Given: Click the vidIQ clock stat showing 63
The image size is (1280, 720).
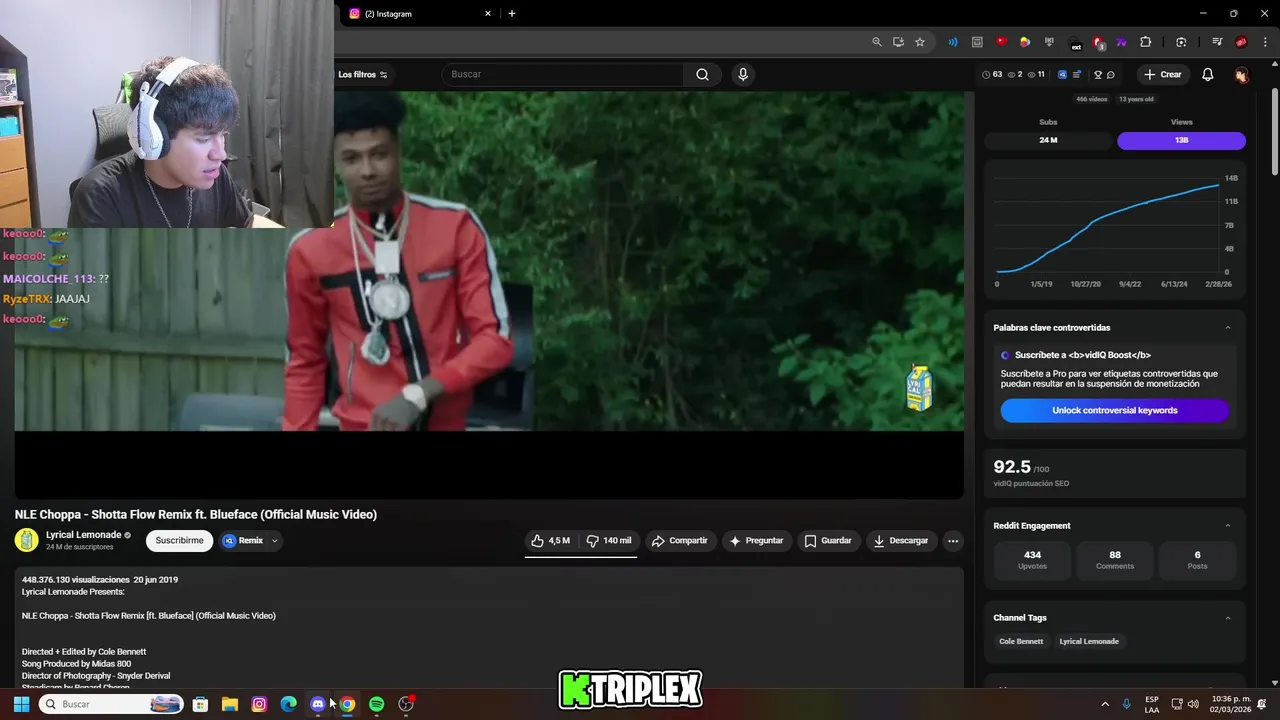Looking at the screenshot, I should tap(992, 75).
